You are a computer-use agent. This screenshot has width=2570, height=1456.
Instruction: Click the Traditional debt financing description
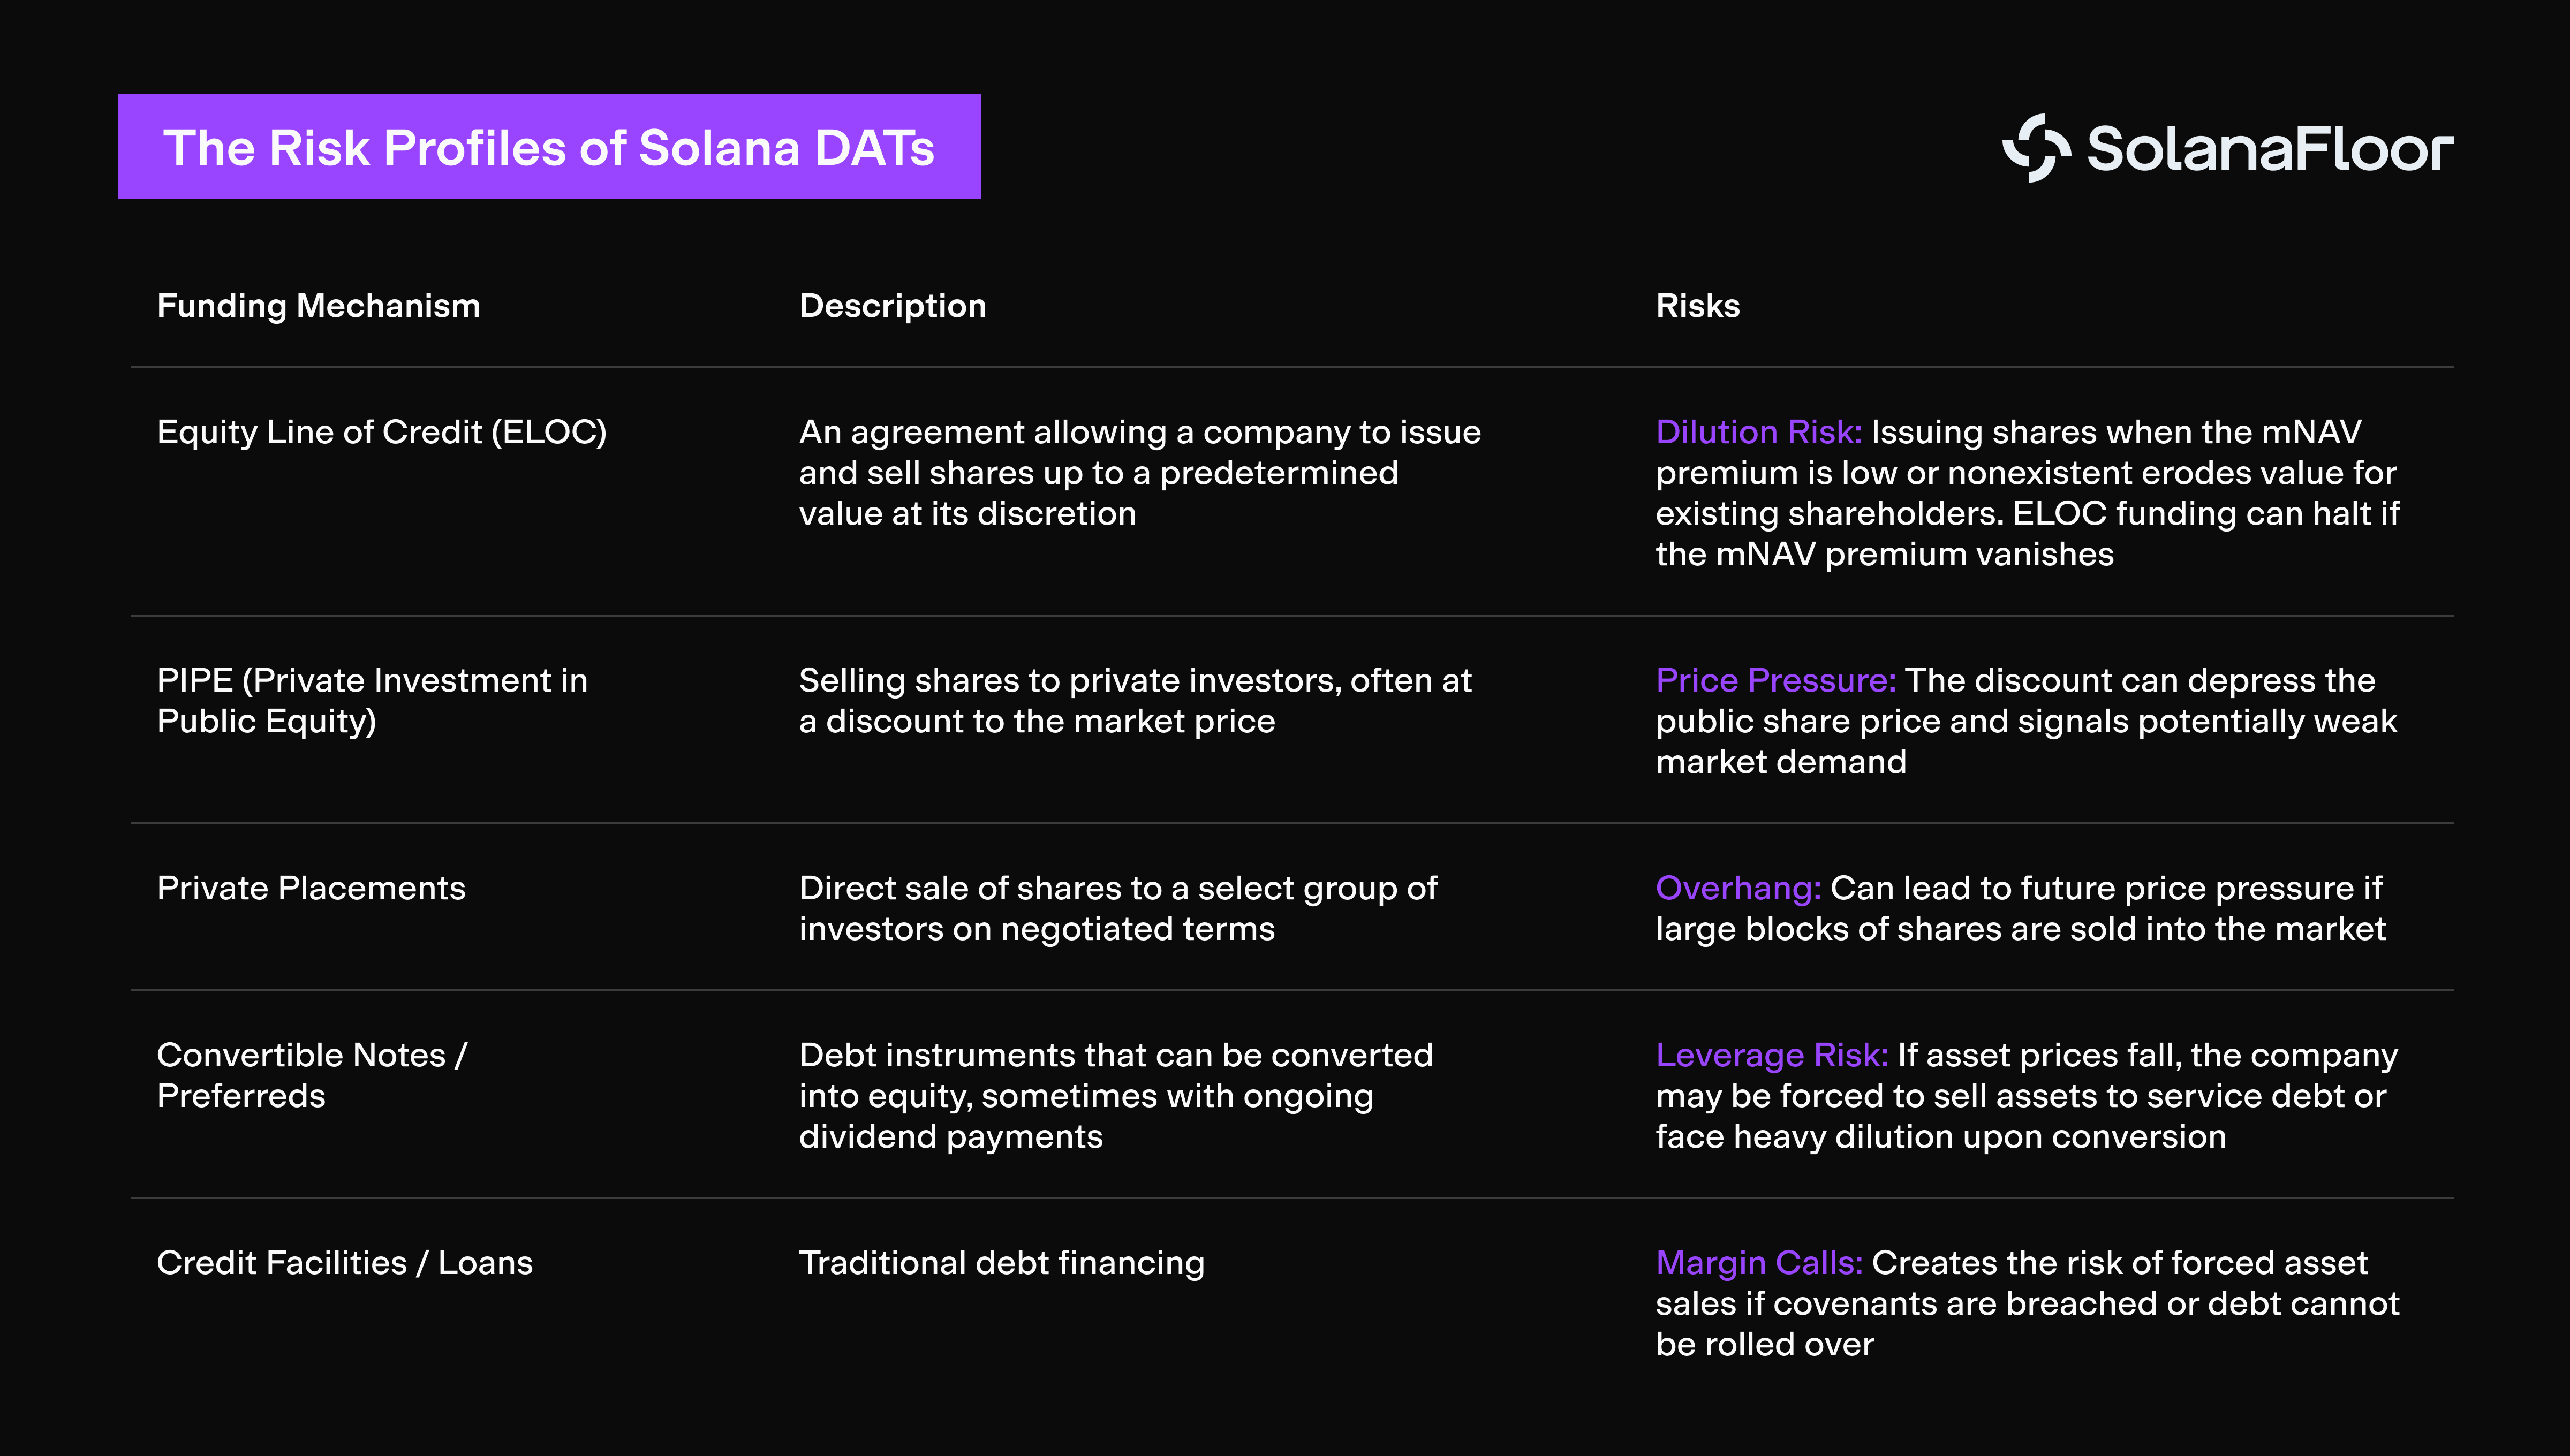[x=1001, y=1263]
